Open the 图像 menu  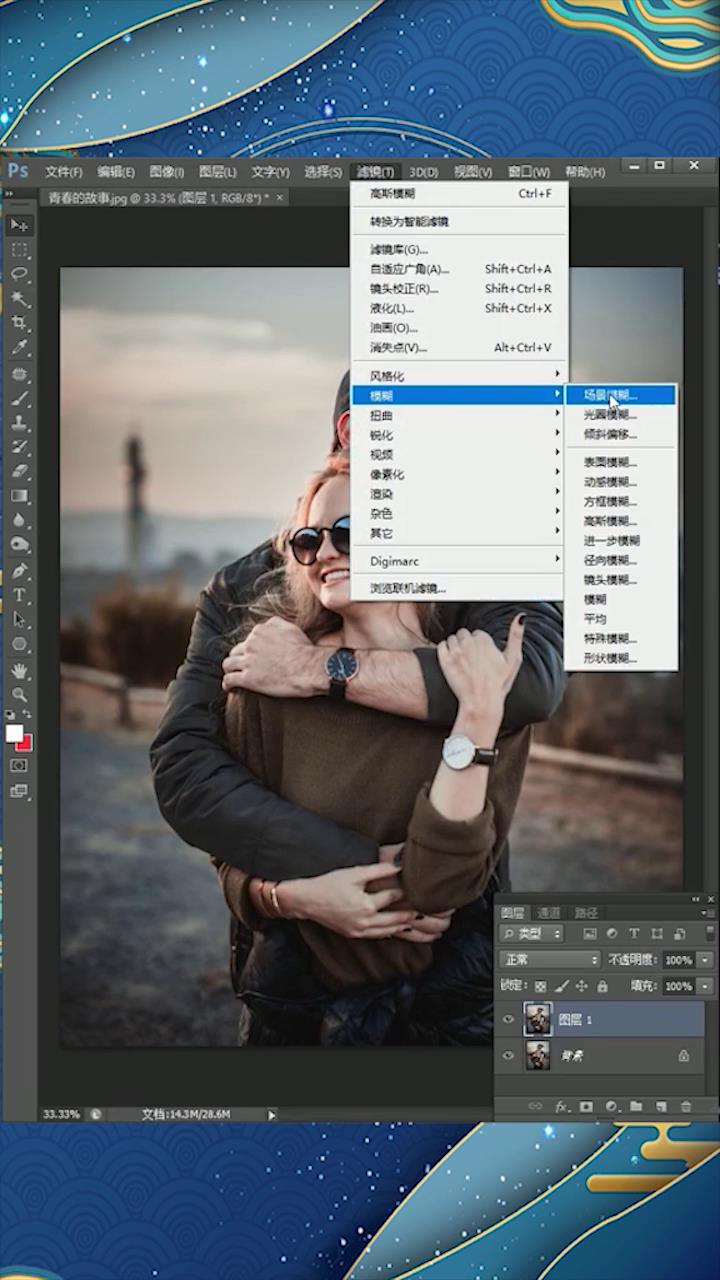pyautogui.click(x=167, y=172)
